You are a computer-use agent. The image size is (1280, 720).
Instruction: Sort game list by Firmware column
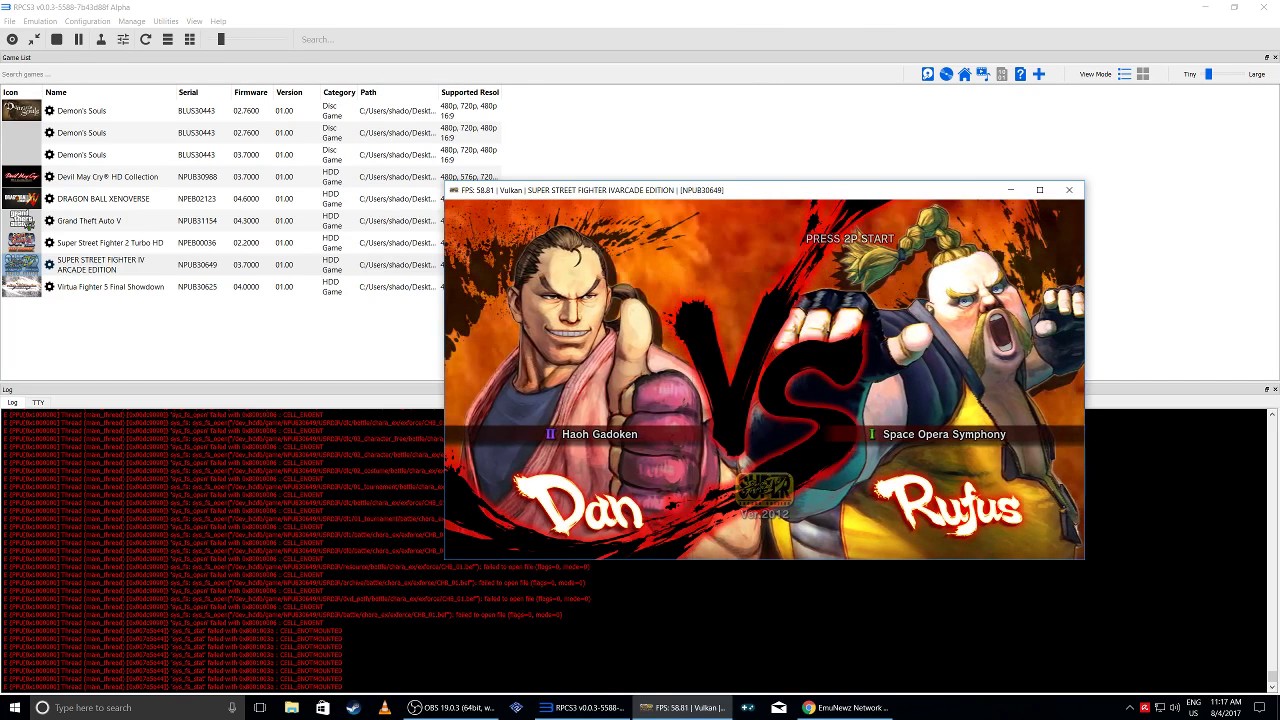[x=250, y=92]
